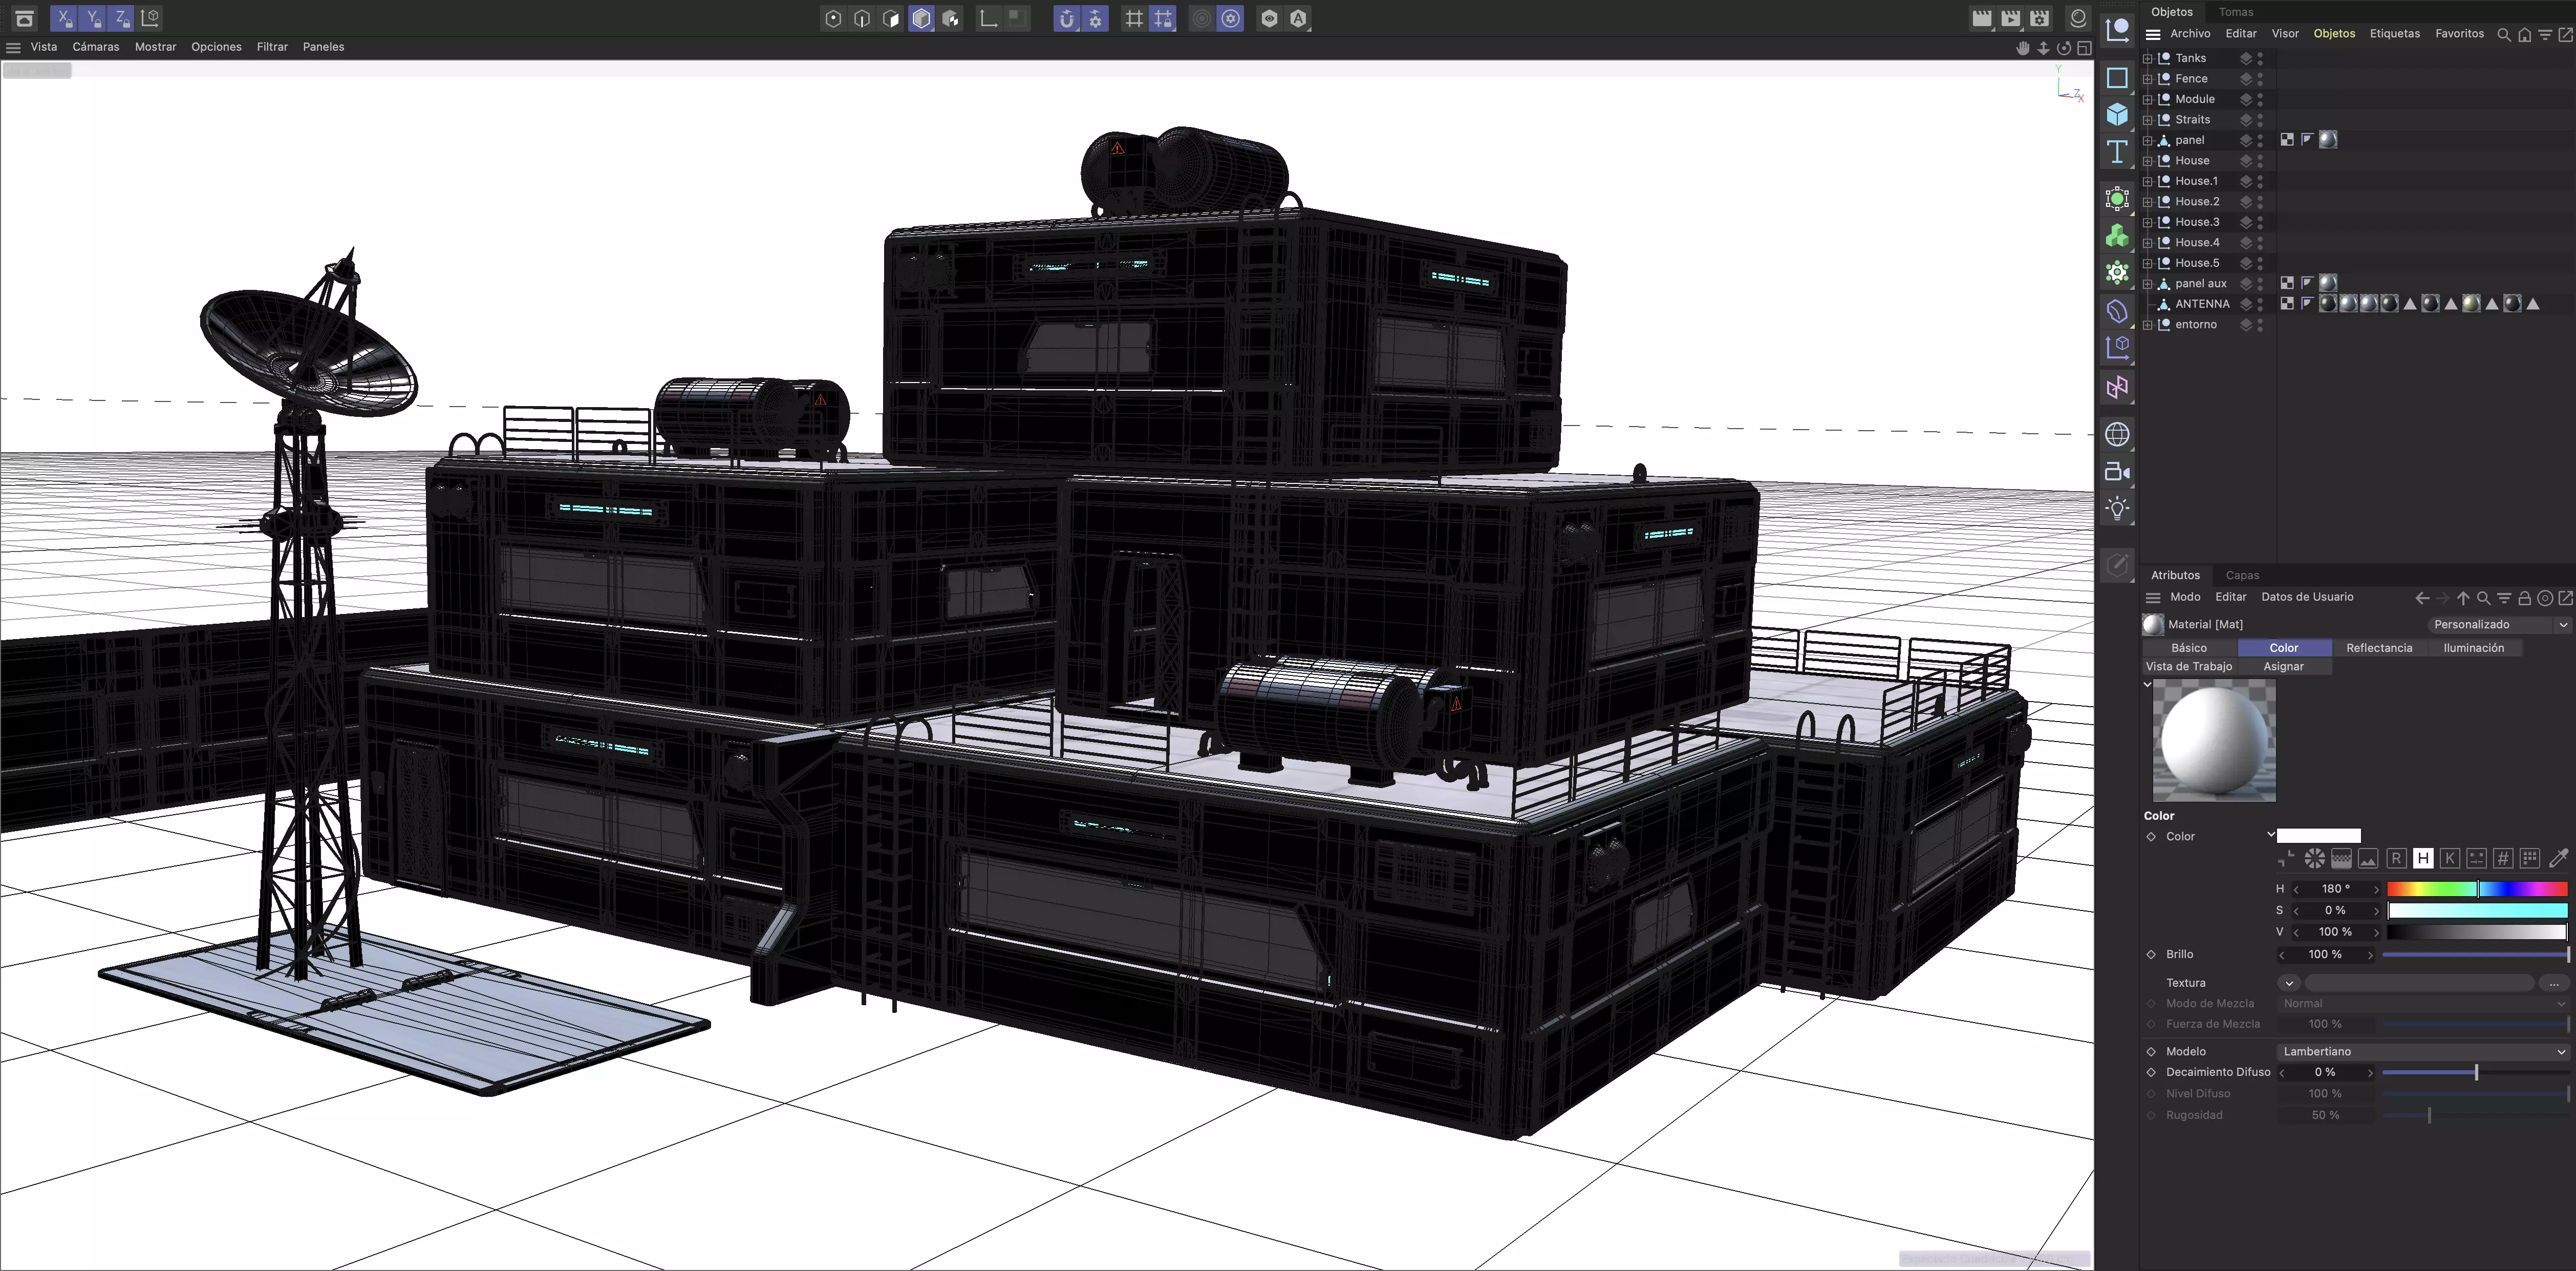The height and width of the screenshot is (1271, 2576).
Task: Add a Camera from side palette
Action: tap(2117, 472)
